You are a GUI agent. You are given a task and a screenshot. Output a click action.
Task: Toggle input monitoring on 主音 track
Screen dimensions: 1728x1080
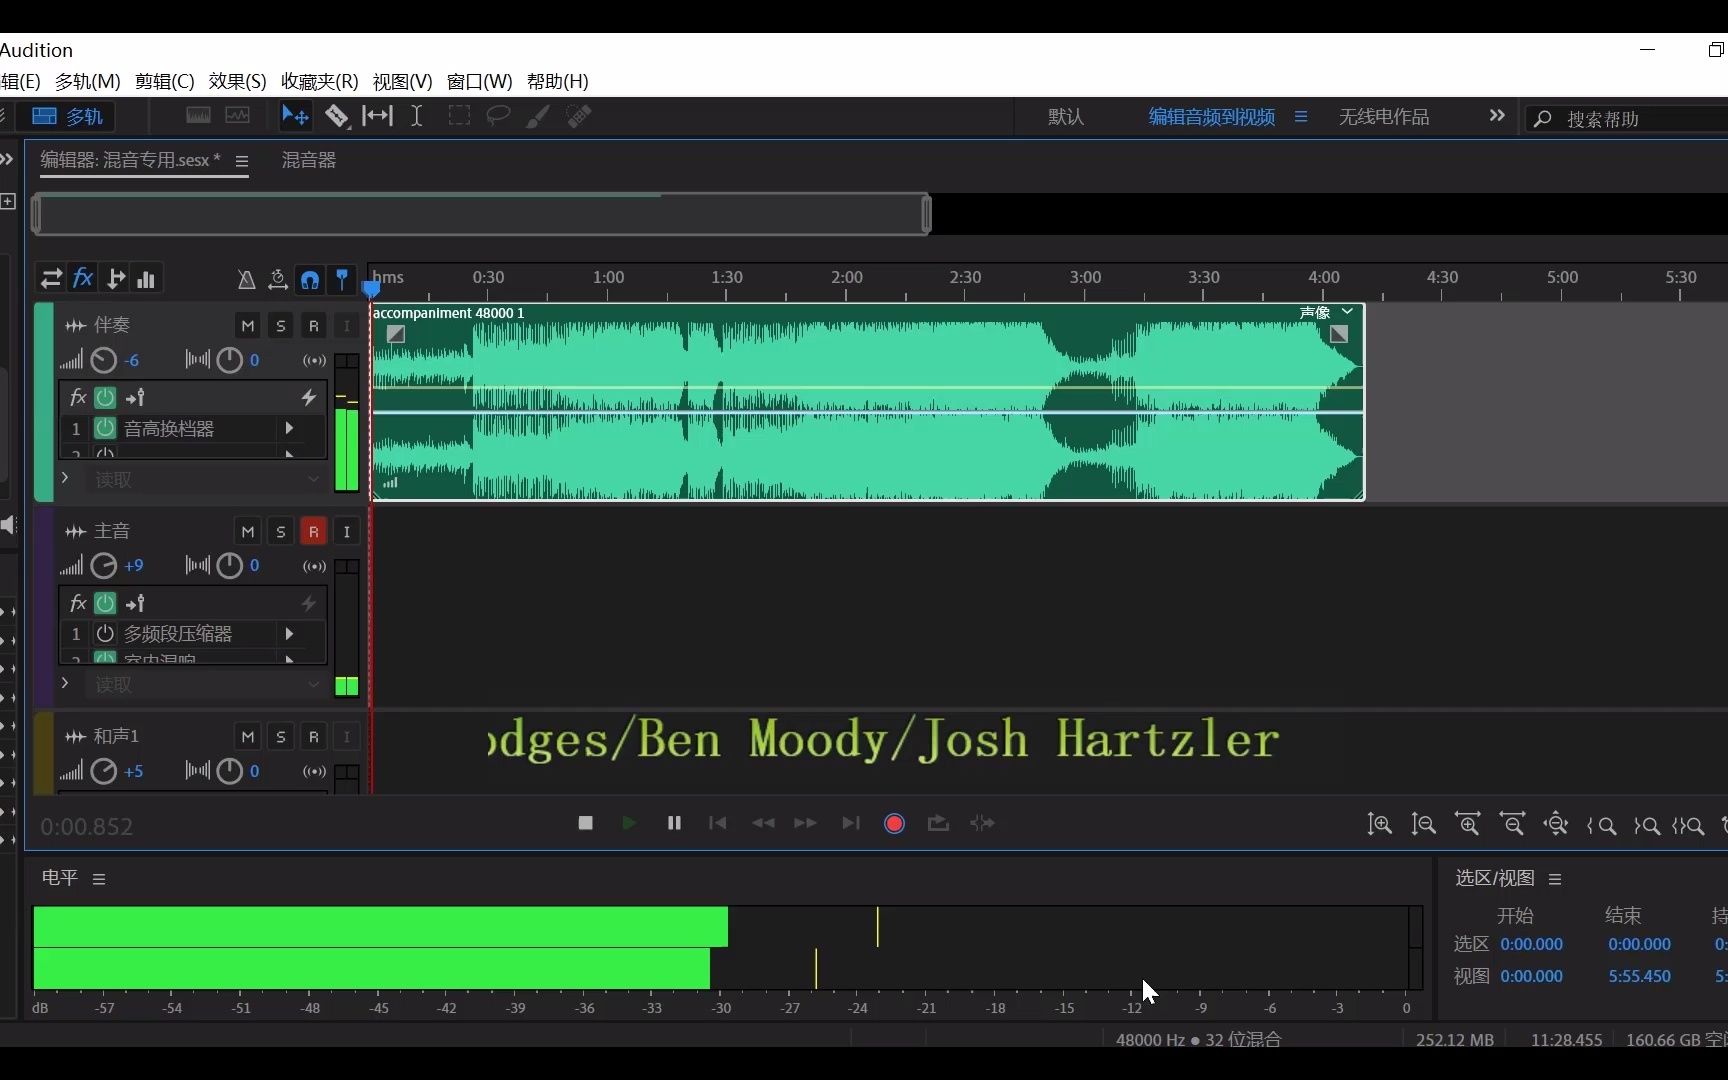click(x=347, y=531)
